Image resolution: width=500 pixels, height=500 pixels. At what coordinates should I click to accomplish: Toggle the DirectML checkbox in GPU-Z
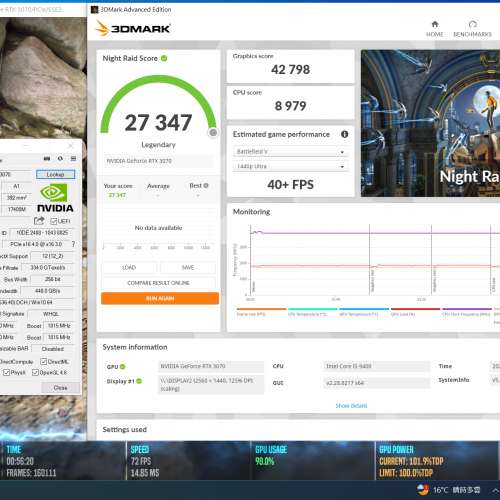click(43, 361)
